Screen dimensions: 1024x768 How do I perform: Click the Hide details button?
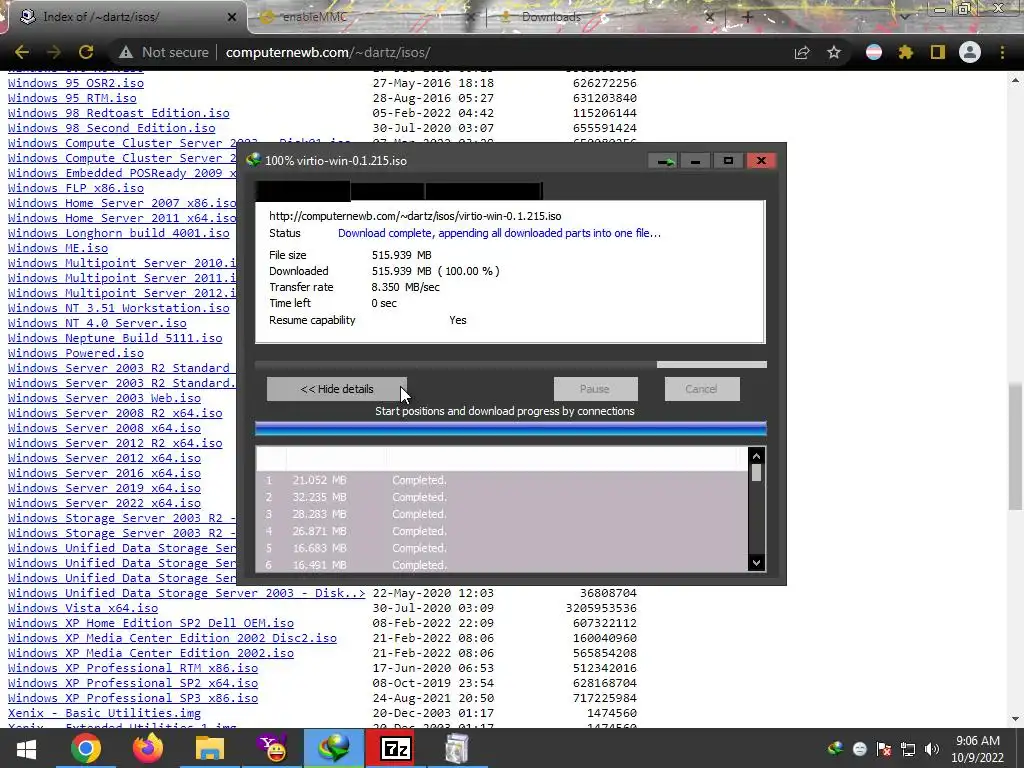337,389
